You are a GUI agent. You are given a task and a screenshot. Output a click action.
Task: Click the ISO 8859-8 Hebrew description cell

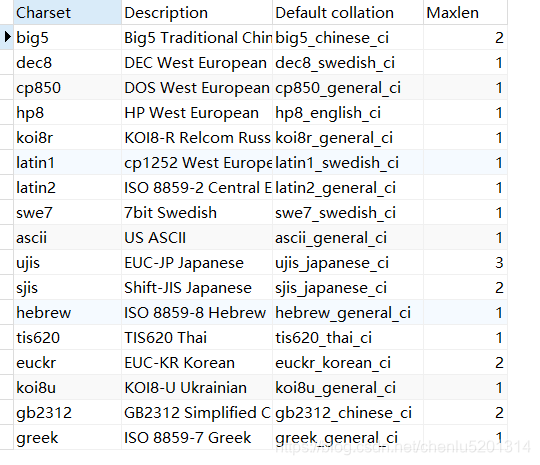click(197, 312)
